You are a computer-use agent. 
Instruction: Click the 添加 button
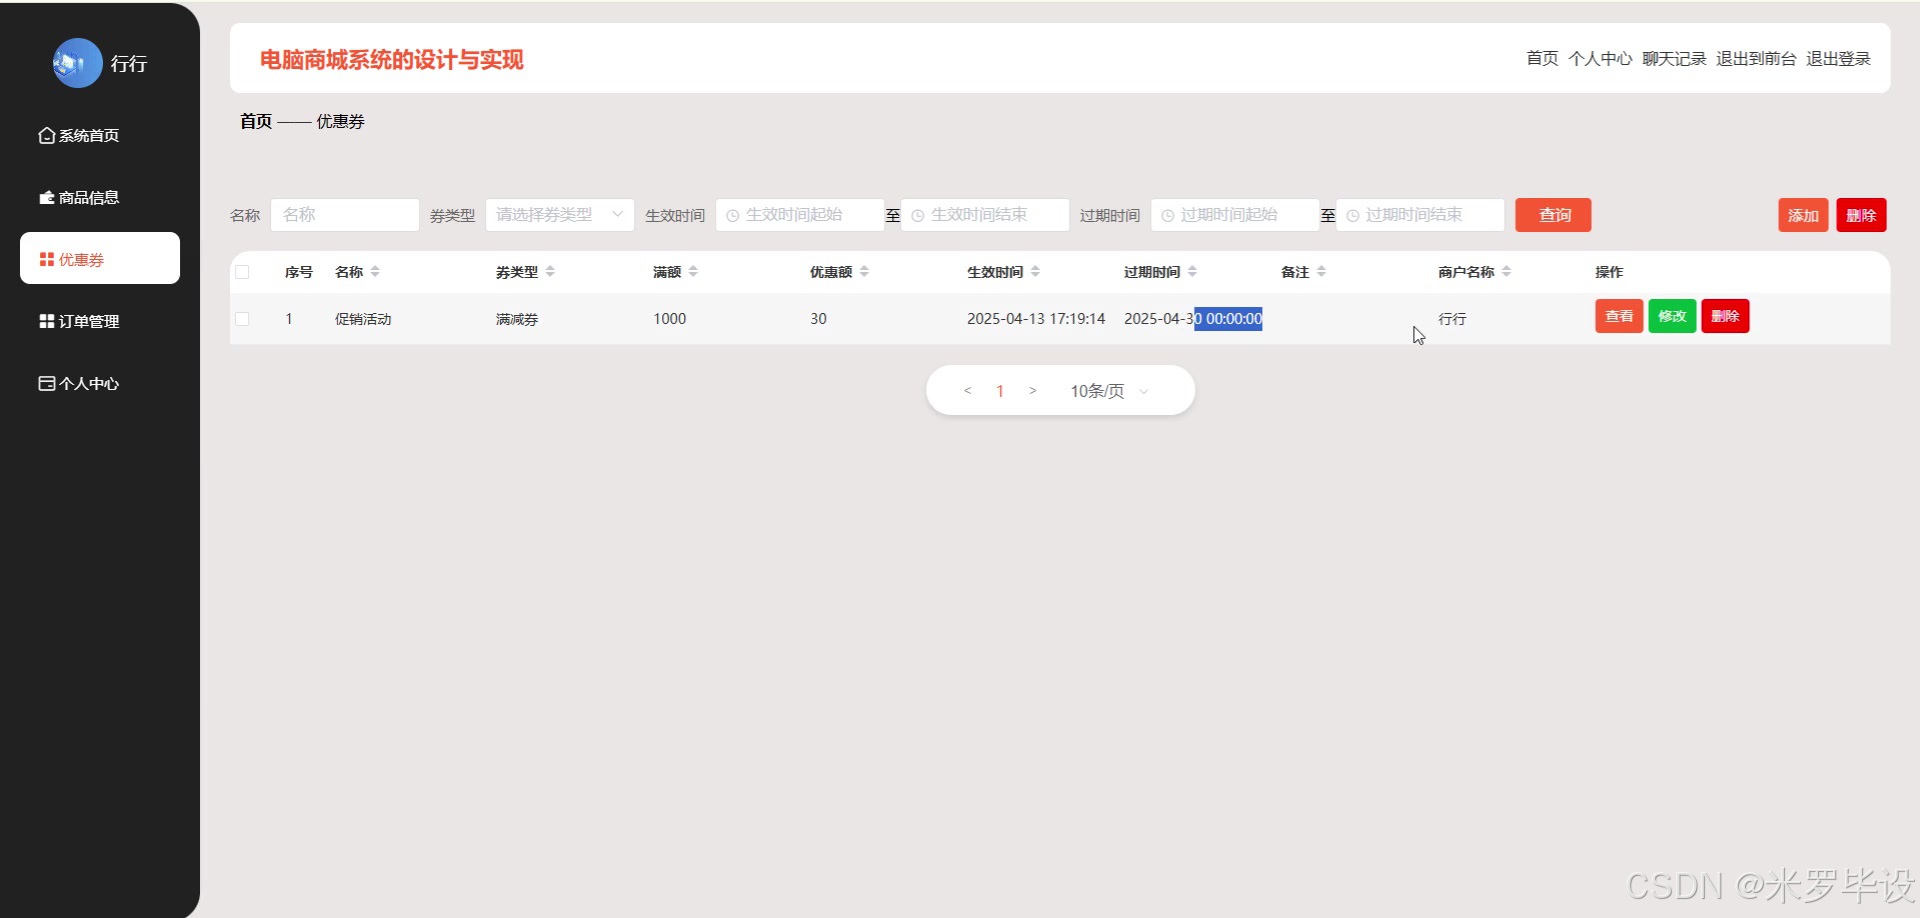click(x=1803, y=215)
